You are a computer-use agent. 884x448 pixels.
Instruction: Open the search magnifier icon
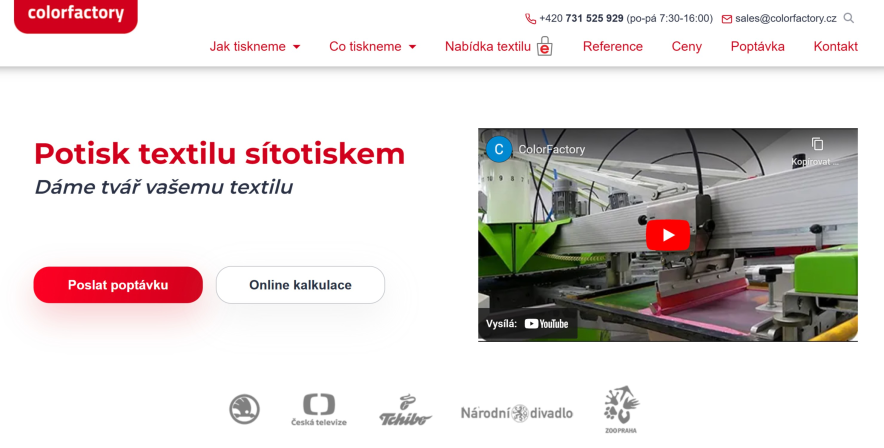pos(848,18)
